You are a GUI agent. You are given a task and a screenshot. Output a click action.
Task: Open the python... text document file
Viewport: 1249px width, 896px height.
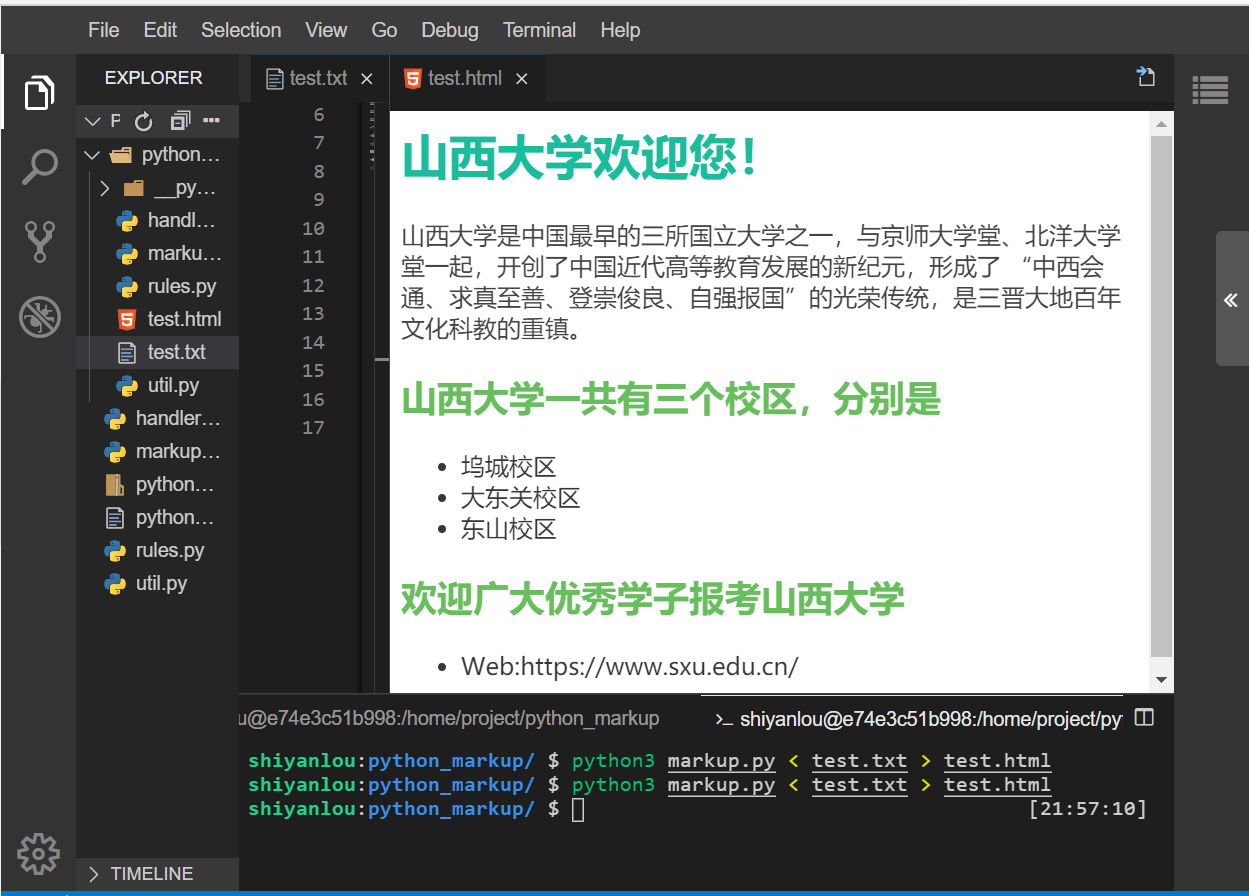[157, 518]
